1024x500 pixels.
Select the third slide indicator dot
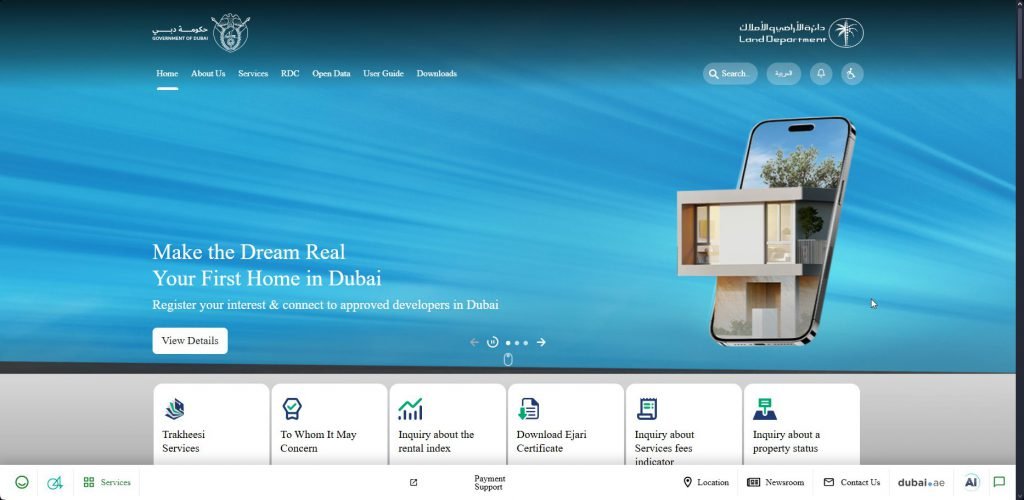(x=525, y=343)
